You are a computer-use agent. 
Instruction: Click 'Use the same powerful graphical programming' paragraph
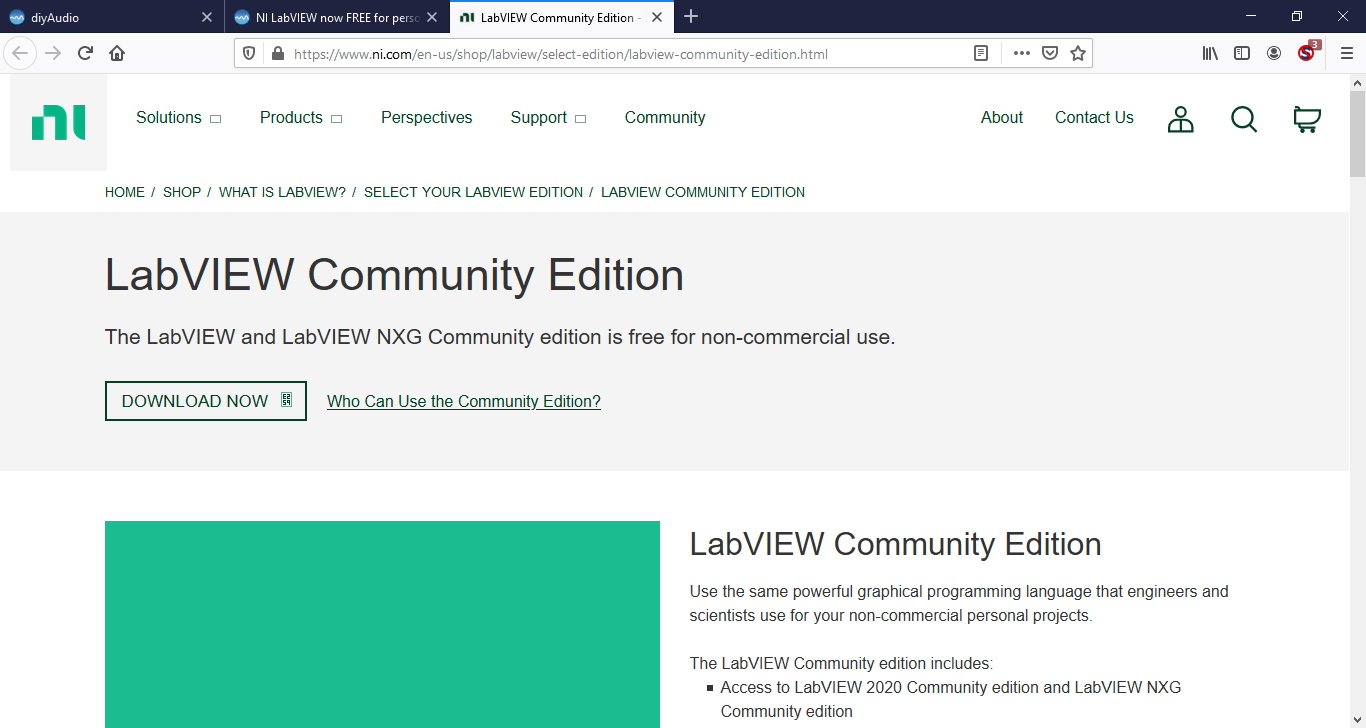(959, 603)
